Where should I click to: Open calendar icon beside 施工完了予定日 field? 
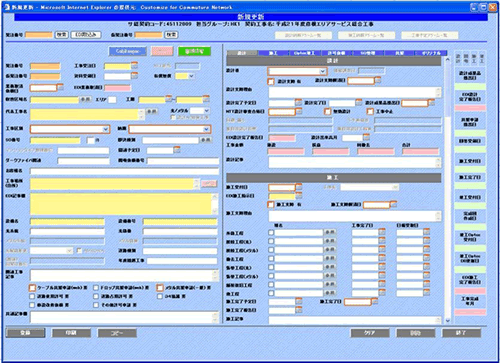tap(299, 301)
